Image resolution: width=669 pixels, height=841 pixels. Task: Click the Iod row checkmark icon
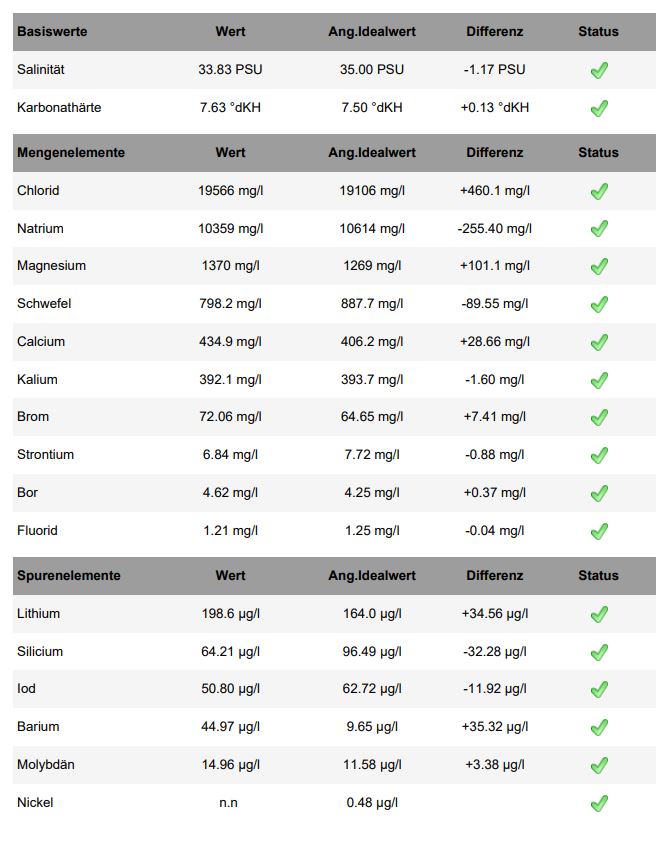tap(599, 690)
